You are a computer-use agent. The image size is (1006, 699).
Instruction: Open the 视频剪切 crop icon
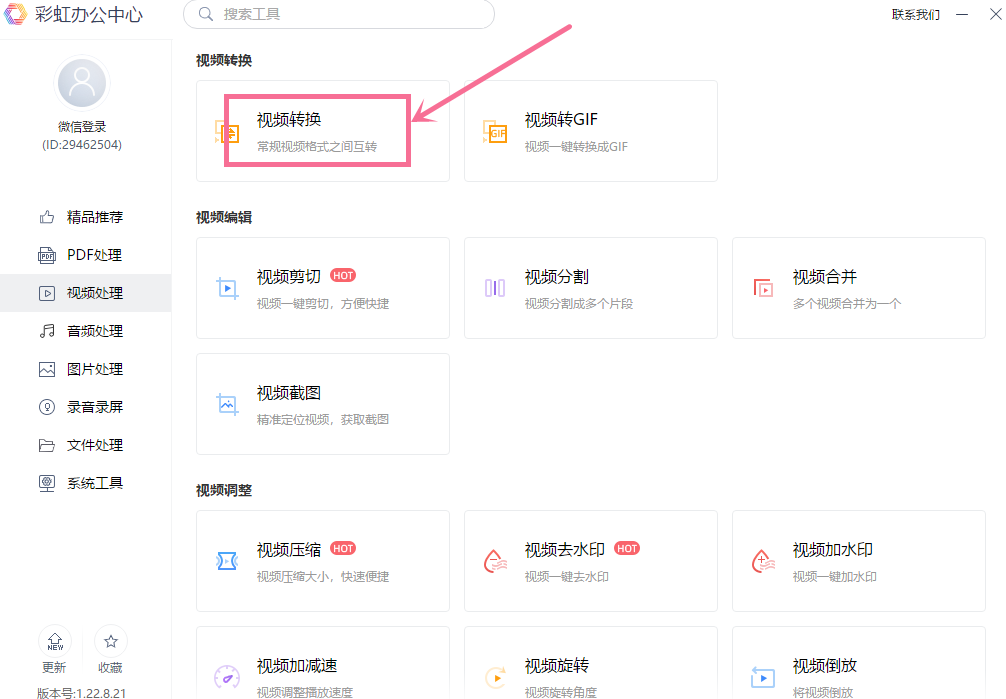click(228, 288)
